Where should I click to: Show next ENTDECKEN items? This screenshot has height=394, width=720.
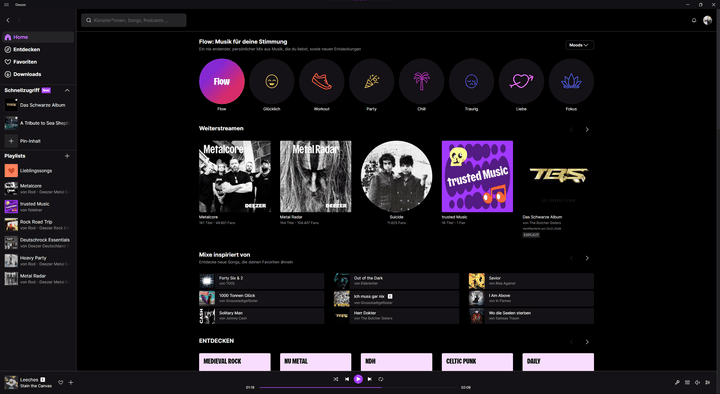[x=587, y=342]
